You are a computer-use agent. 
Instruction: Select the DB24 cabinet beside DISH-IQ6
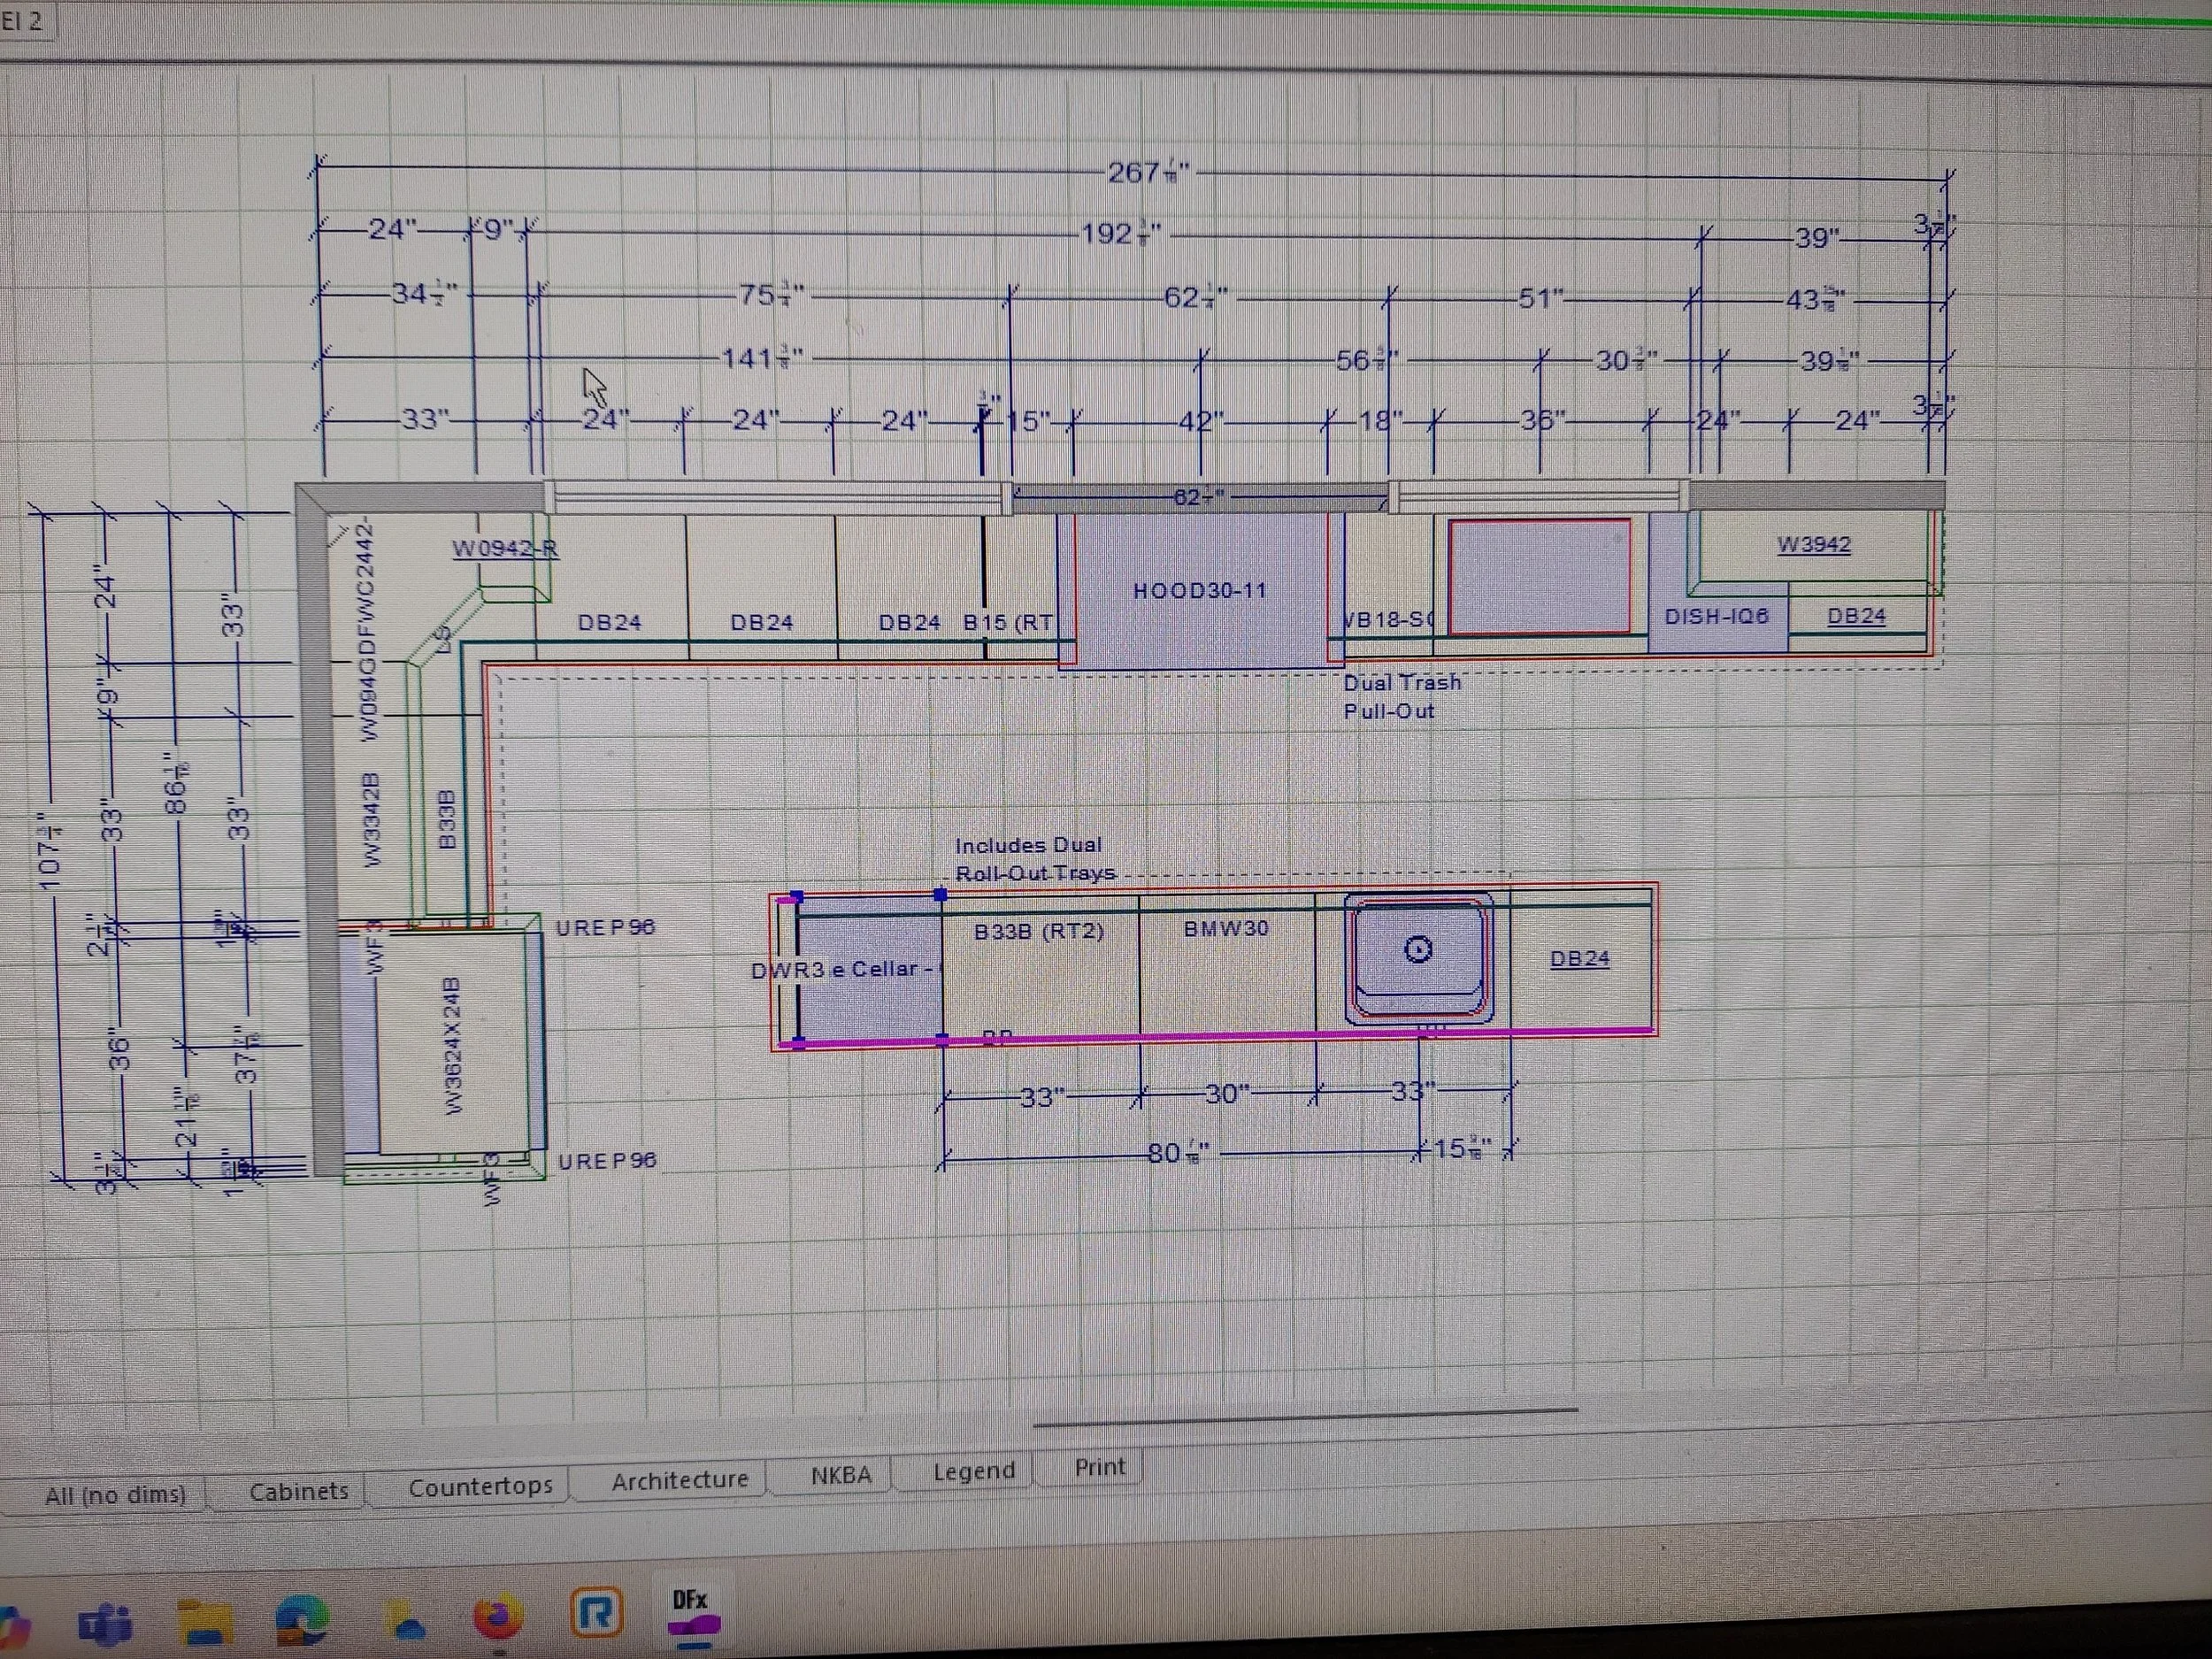[x=1856, y=615]
